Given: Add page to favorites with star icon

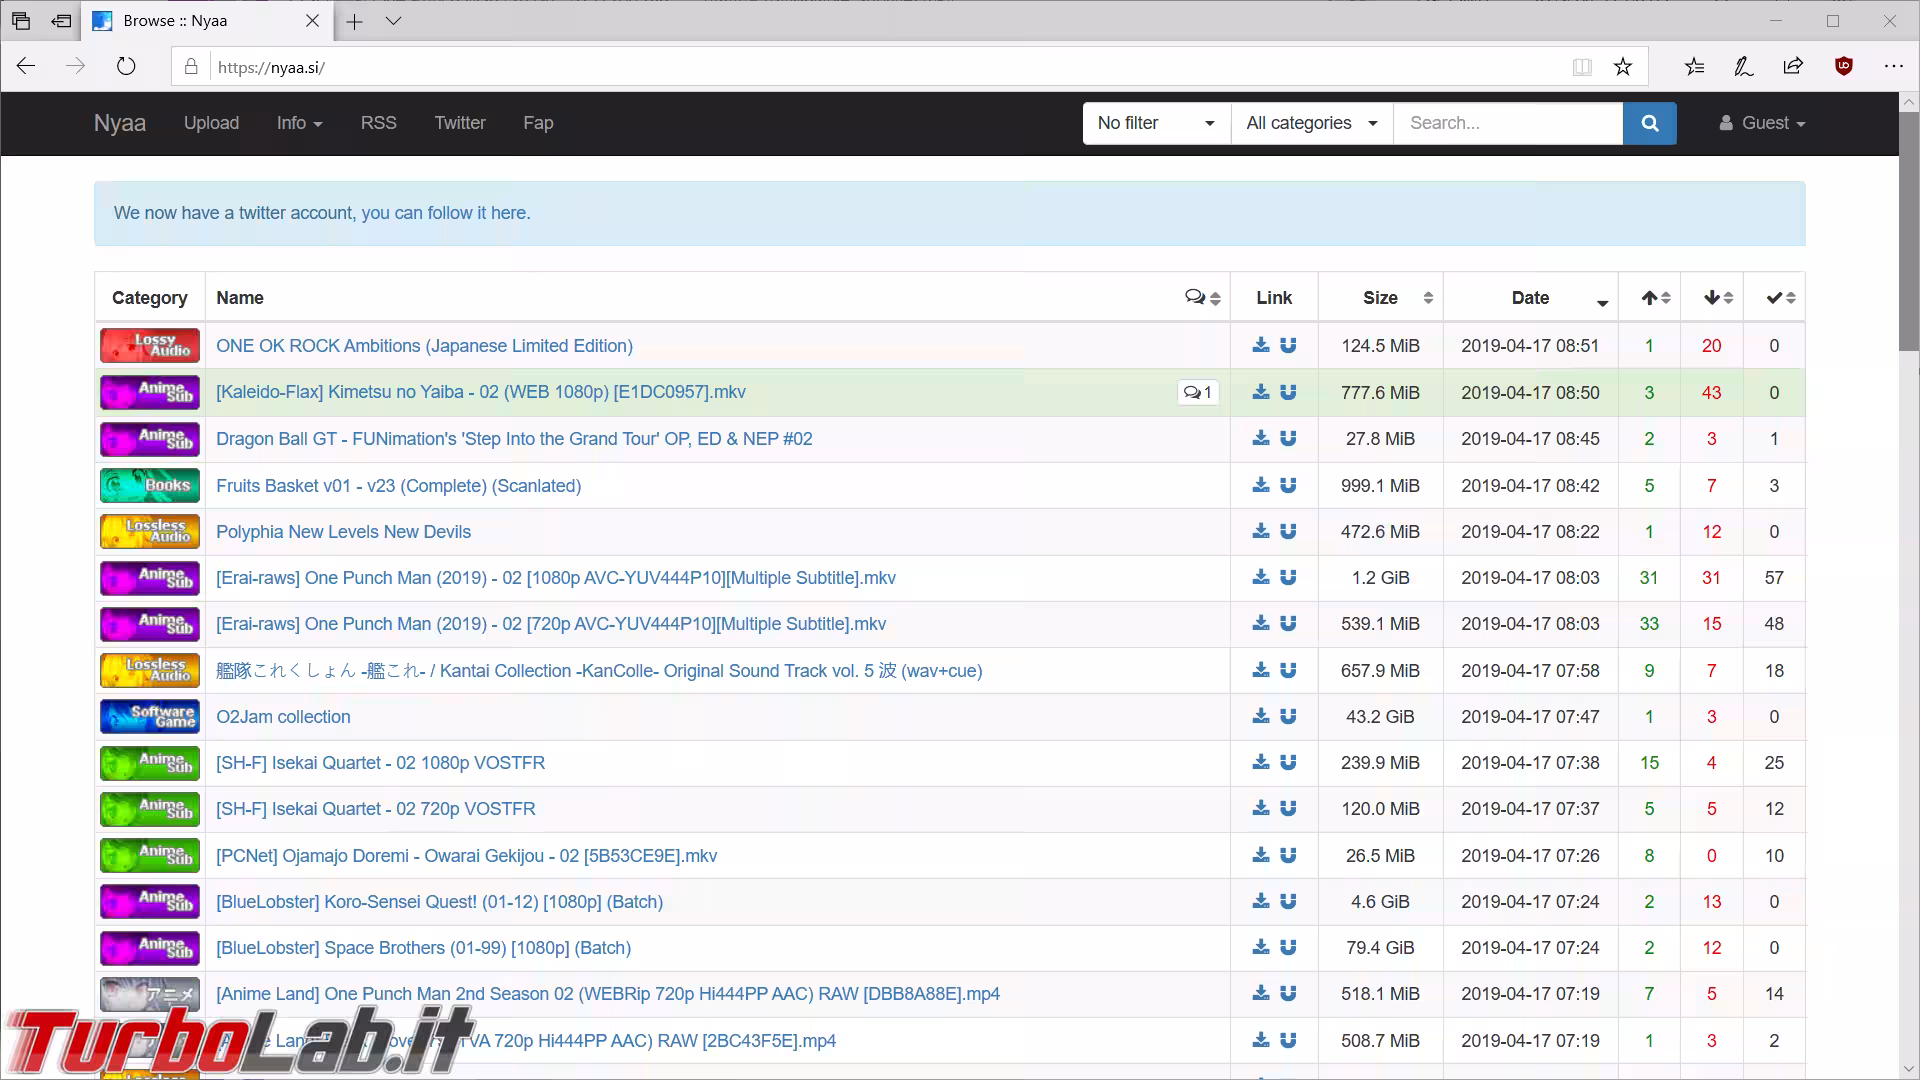Looking at the screenshot, I should pos(1623,67).
